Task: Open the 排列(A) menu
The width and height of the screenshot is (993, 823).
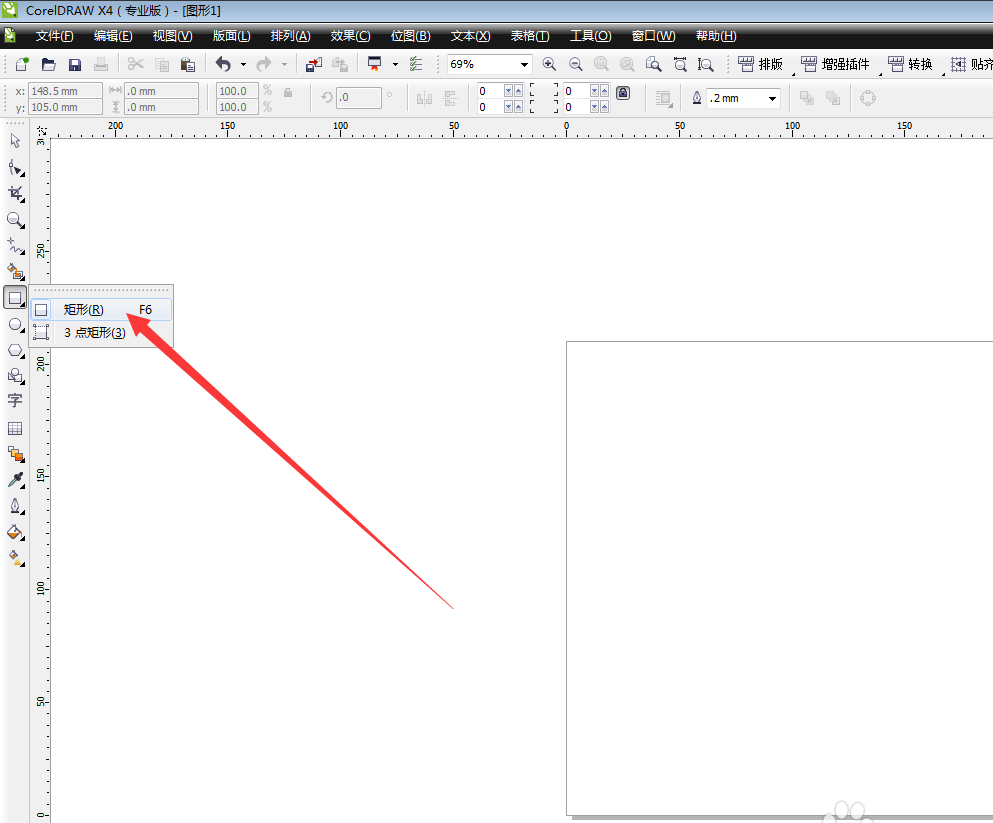Action: pos(290,36)
